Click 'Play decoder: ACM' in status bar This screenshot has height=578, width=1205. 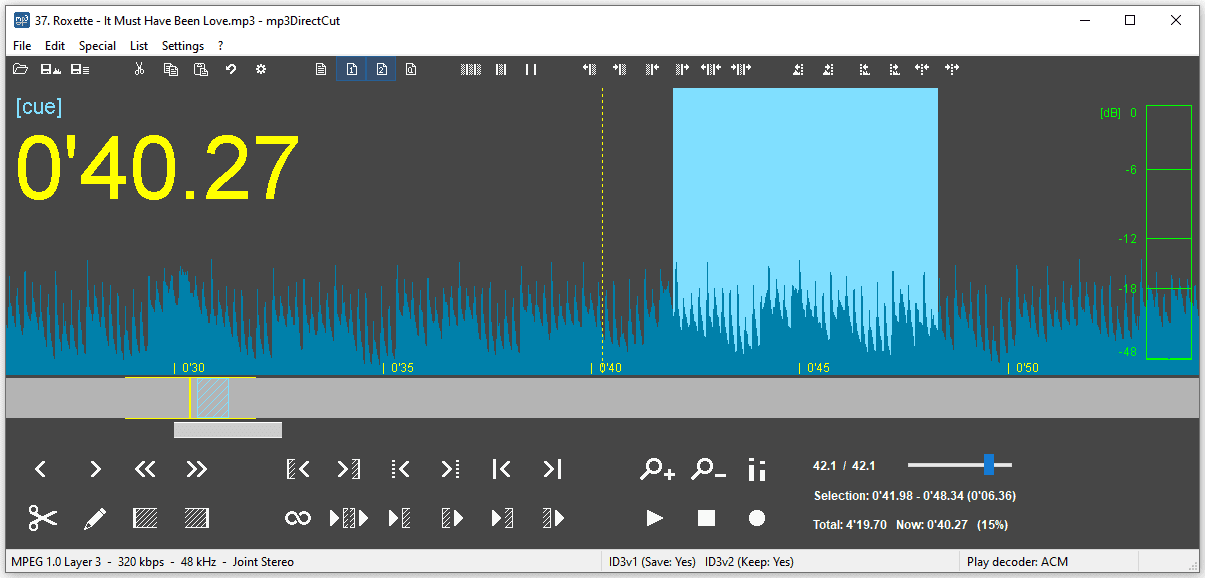[x=1017, y=562]
